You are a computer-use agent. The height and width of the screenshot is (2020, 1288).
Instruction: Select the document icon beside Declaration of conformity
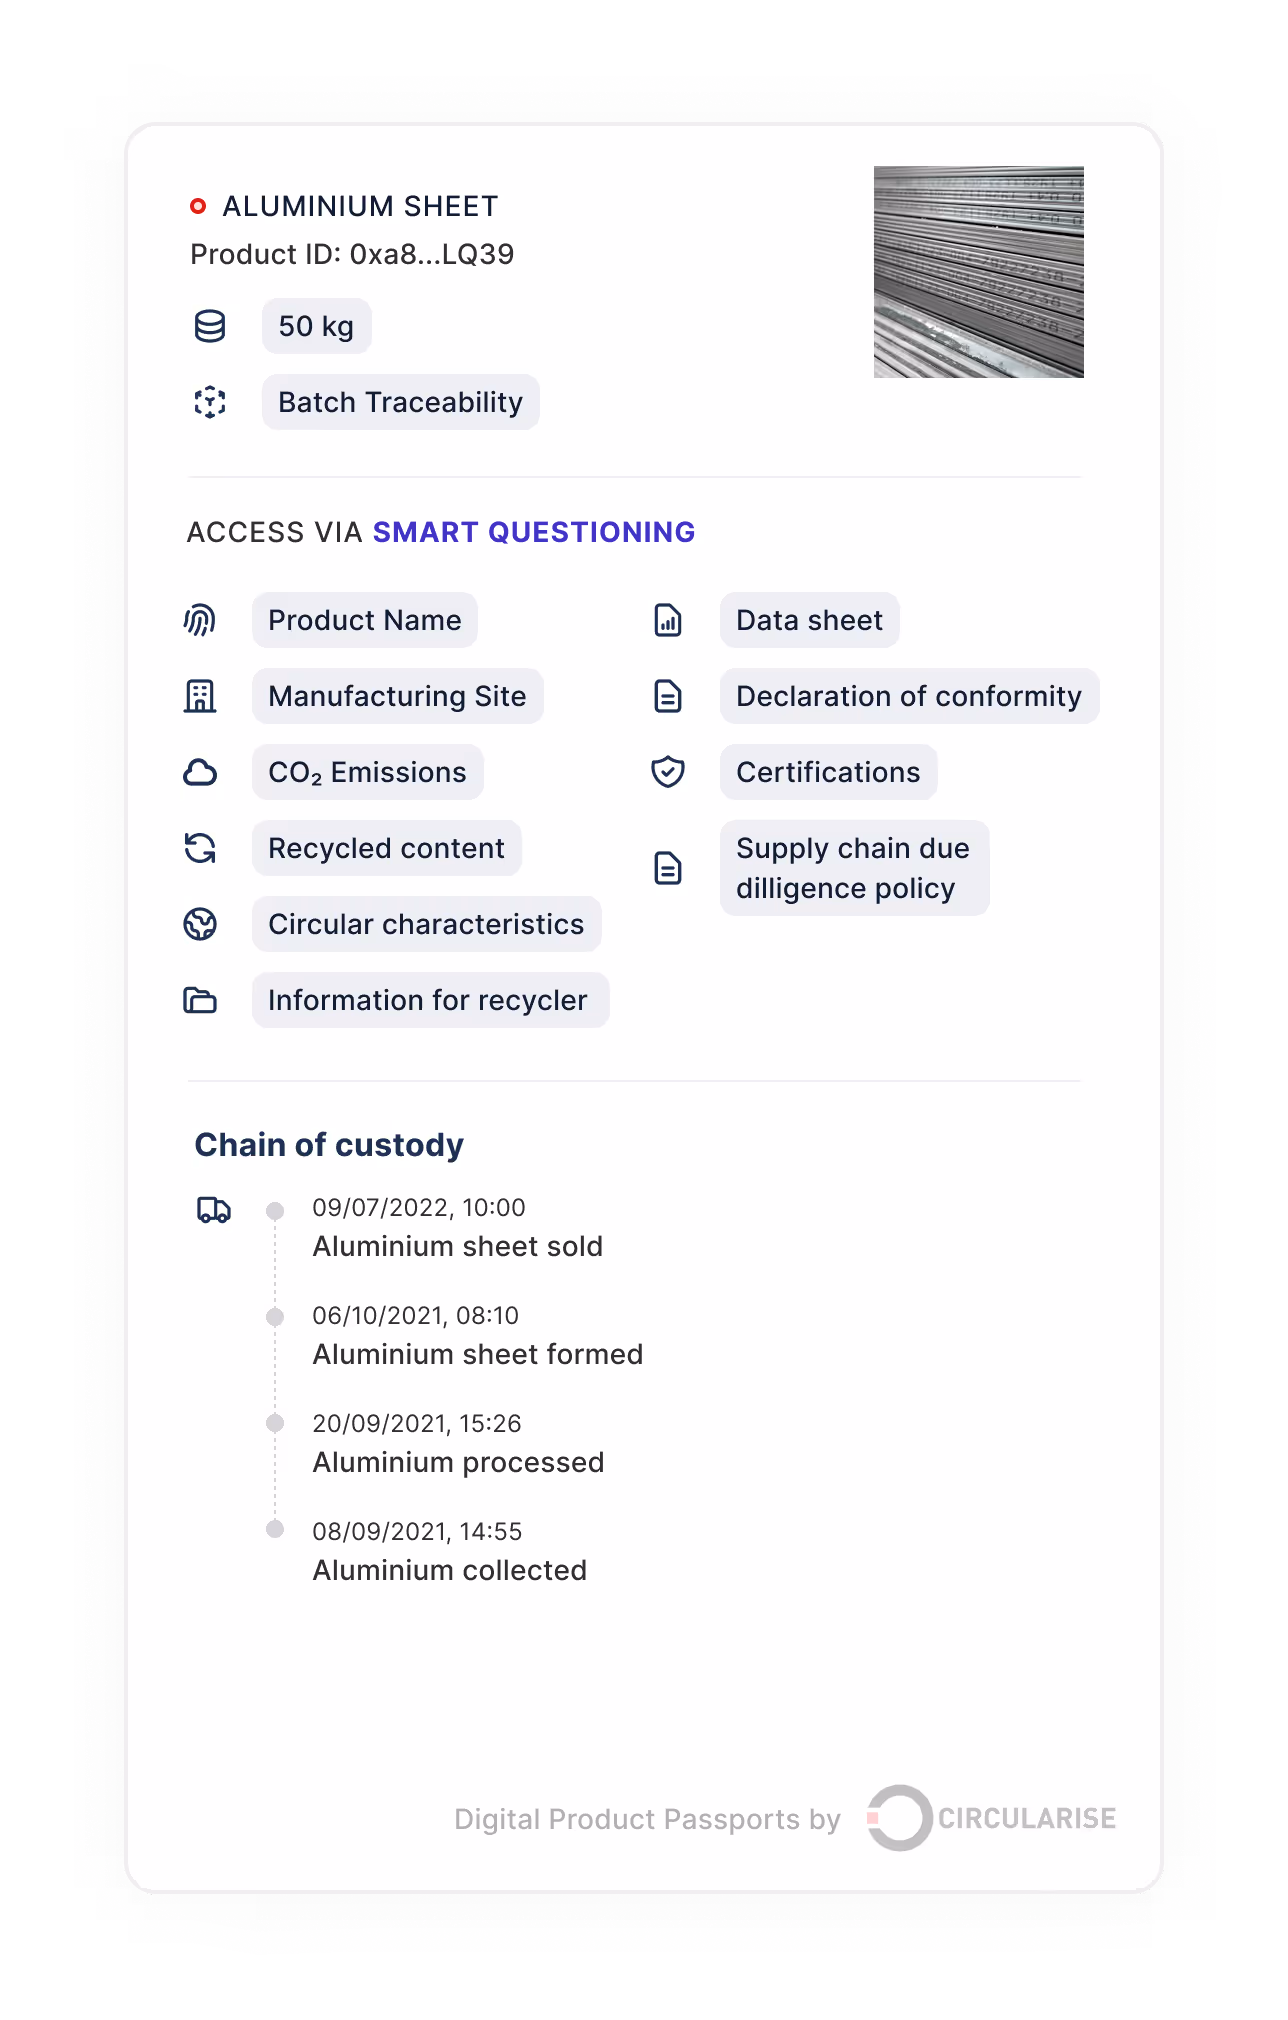[667, 696]
